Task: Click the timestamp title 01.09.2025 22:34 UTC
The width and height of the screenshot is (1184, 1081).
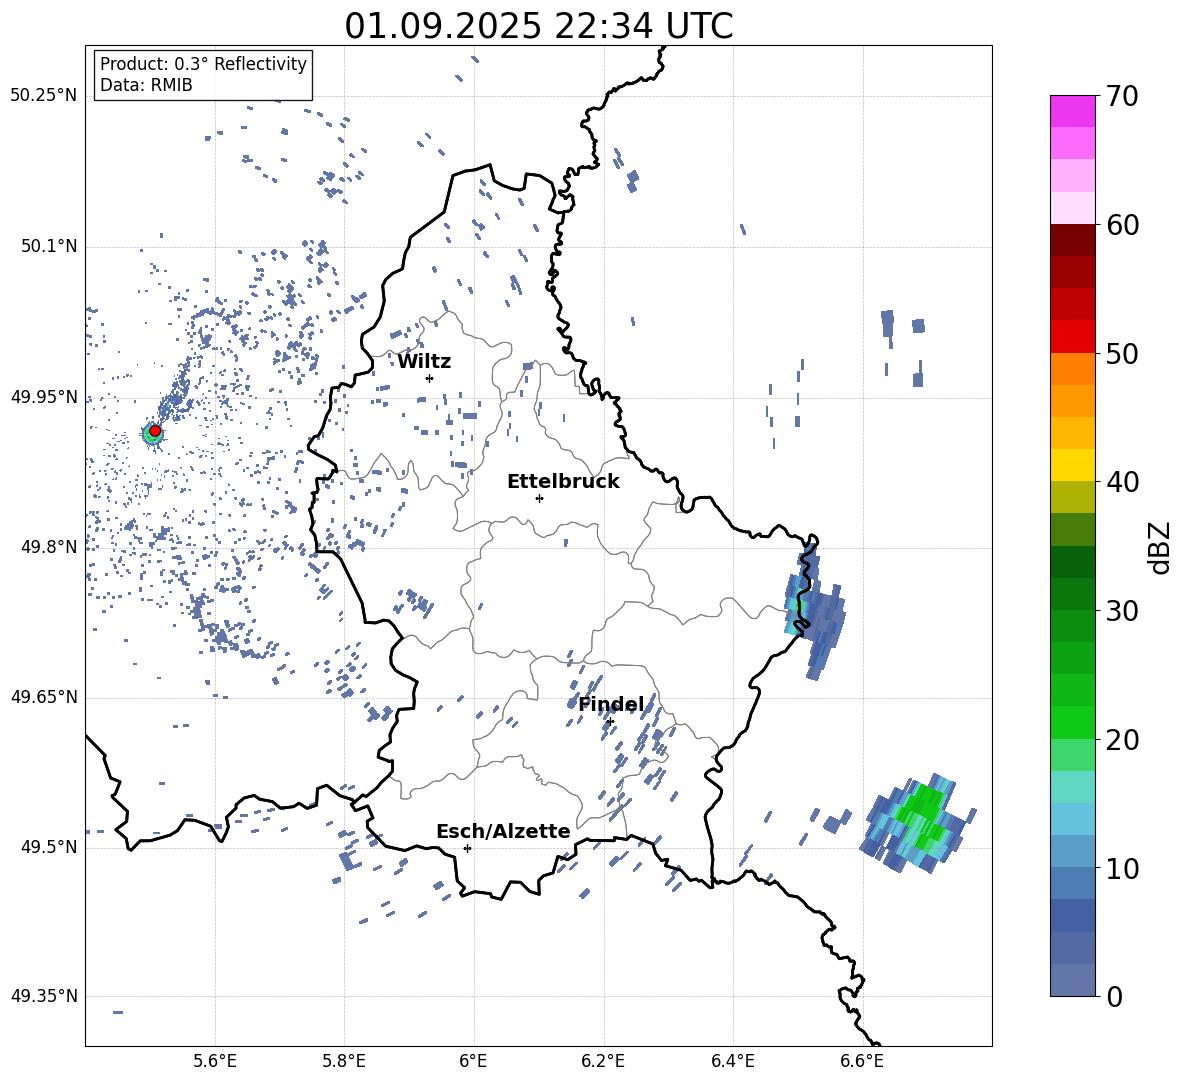Action: [539, 26]
